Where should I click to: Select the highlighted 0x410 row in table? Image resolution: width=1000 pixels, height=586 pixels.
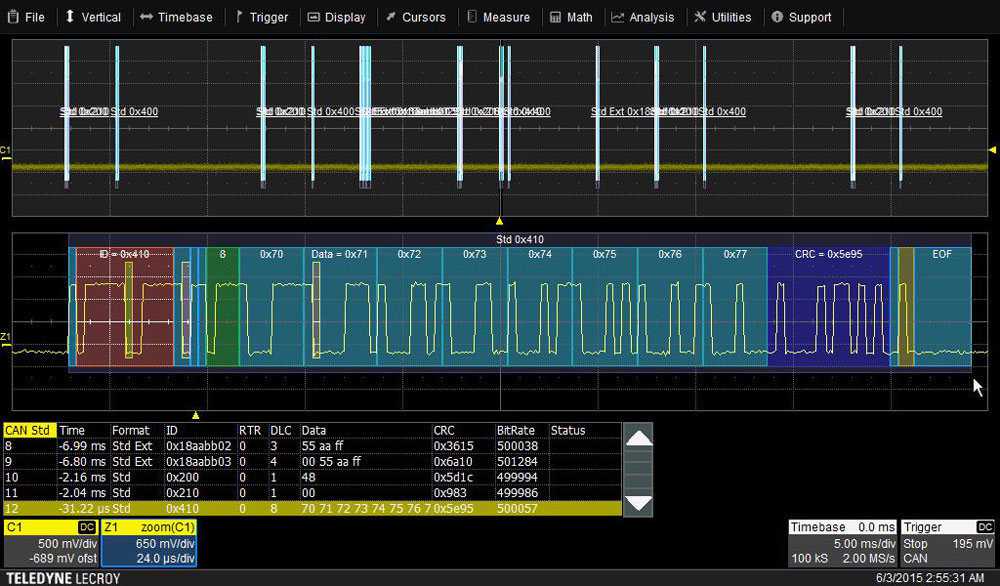300,508
